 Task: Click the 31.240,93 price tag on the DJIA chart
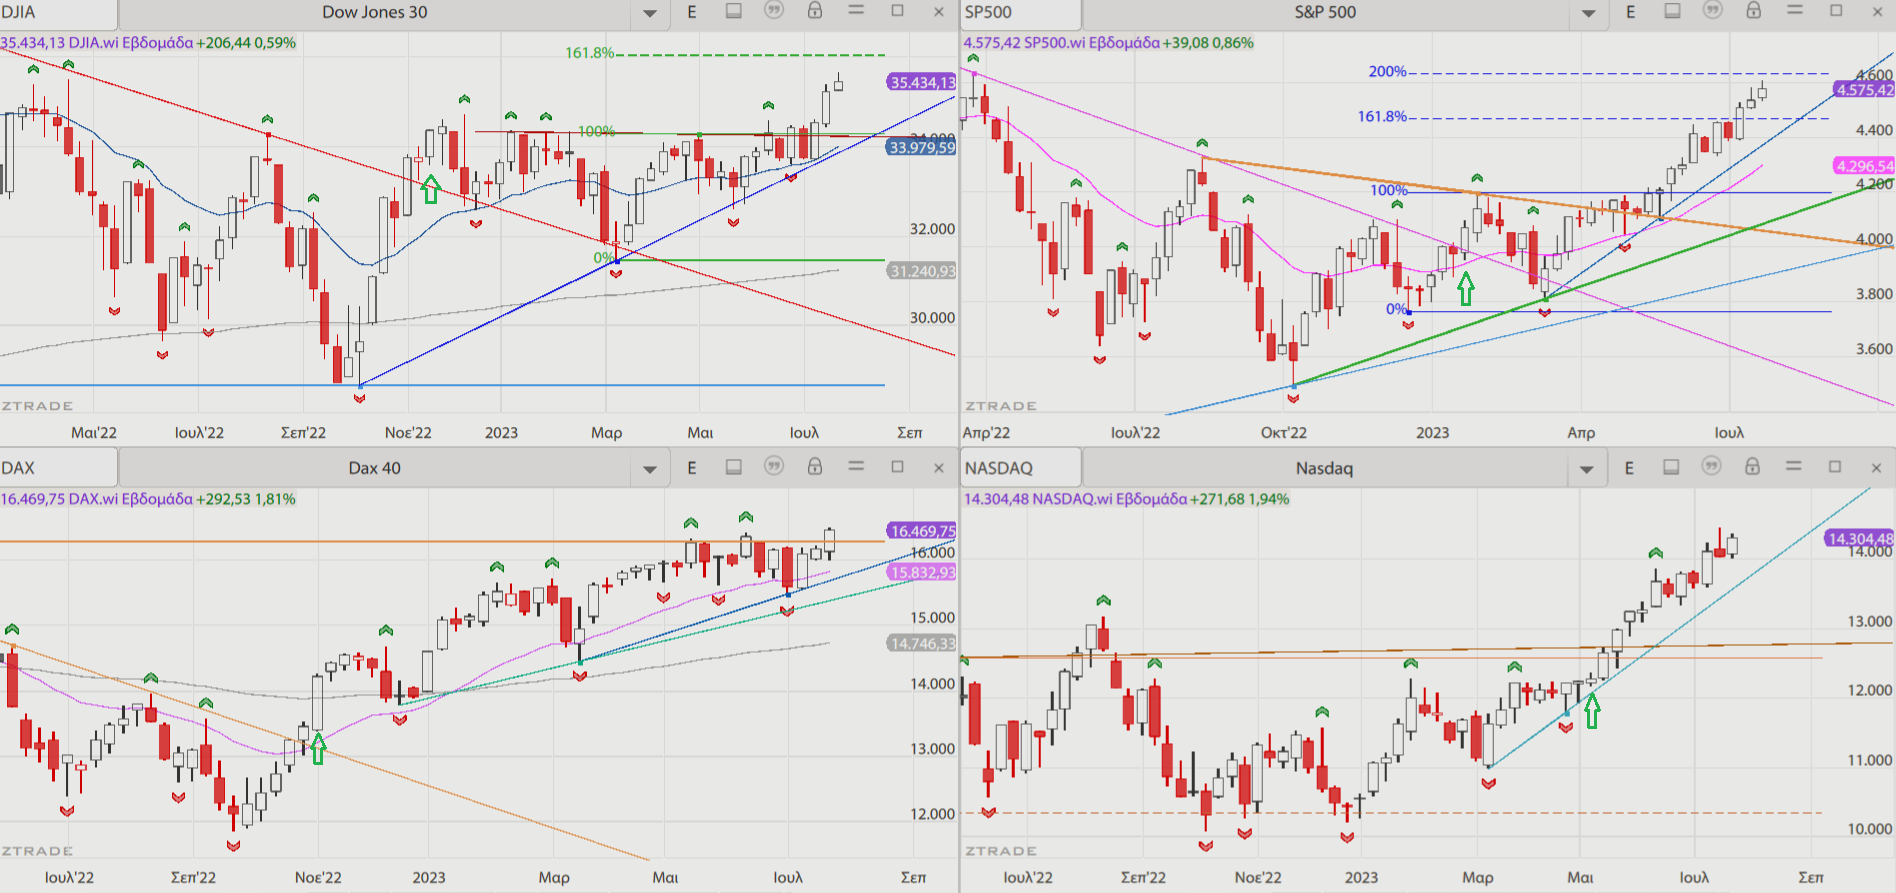921,271
